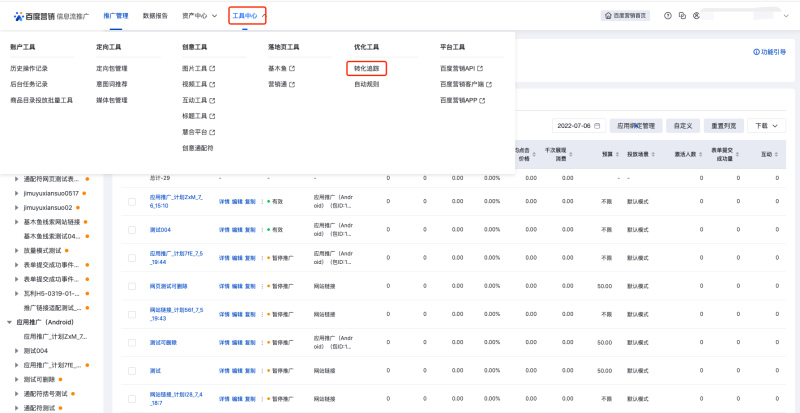
Task: Open the calendar icon in the date field
Action: click(597, 126)
